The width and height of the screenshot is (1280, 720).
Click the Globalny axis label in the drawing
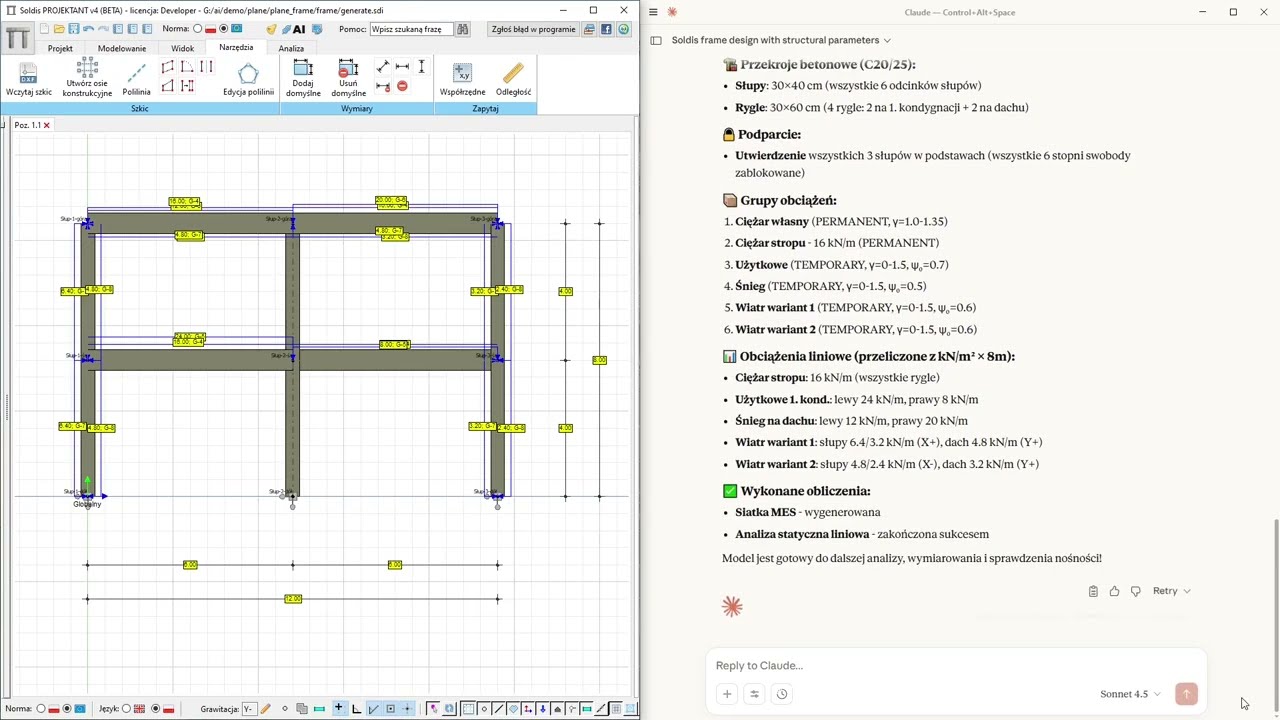pyautogui.click(x=87, y=505)
